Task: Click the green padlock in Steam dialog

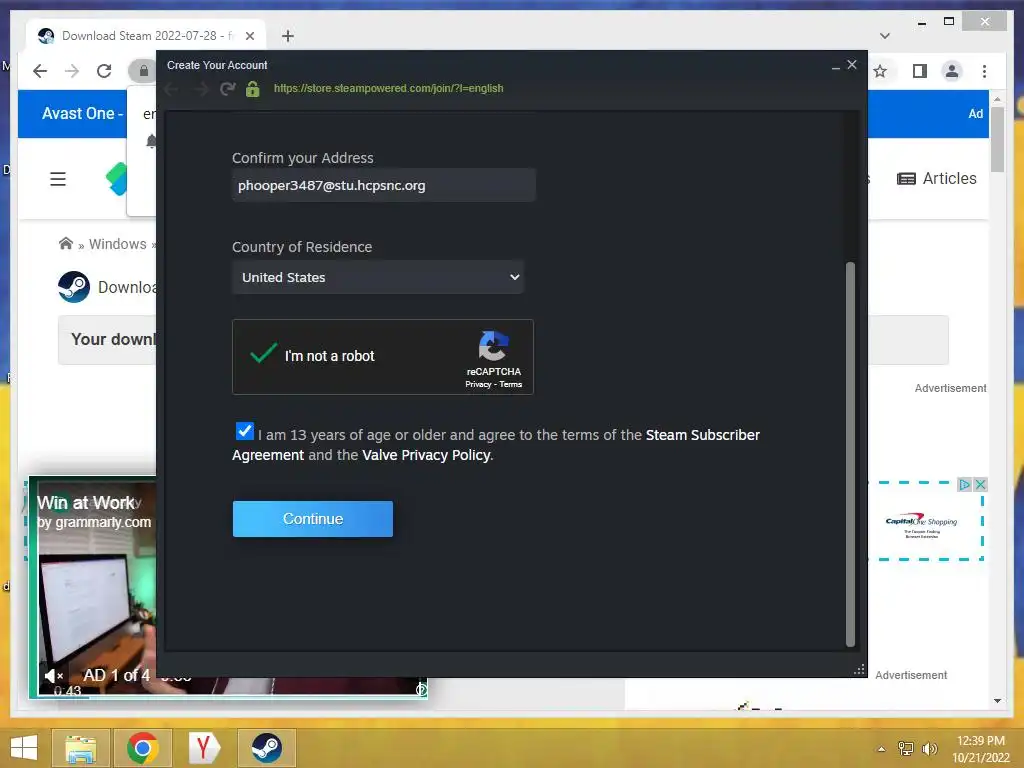Action: (x=253, y=89)
